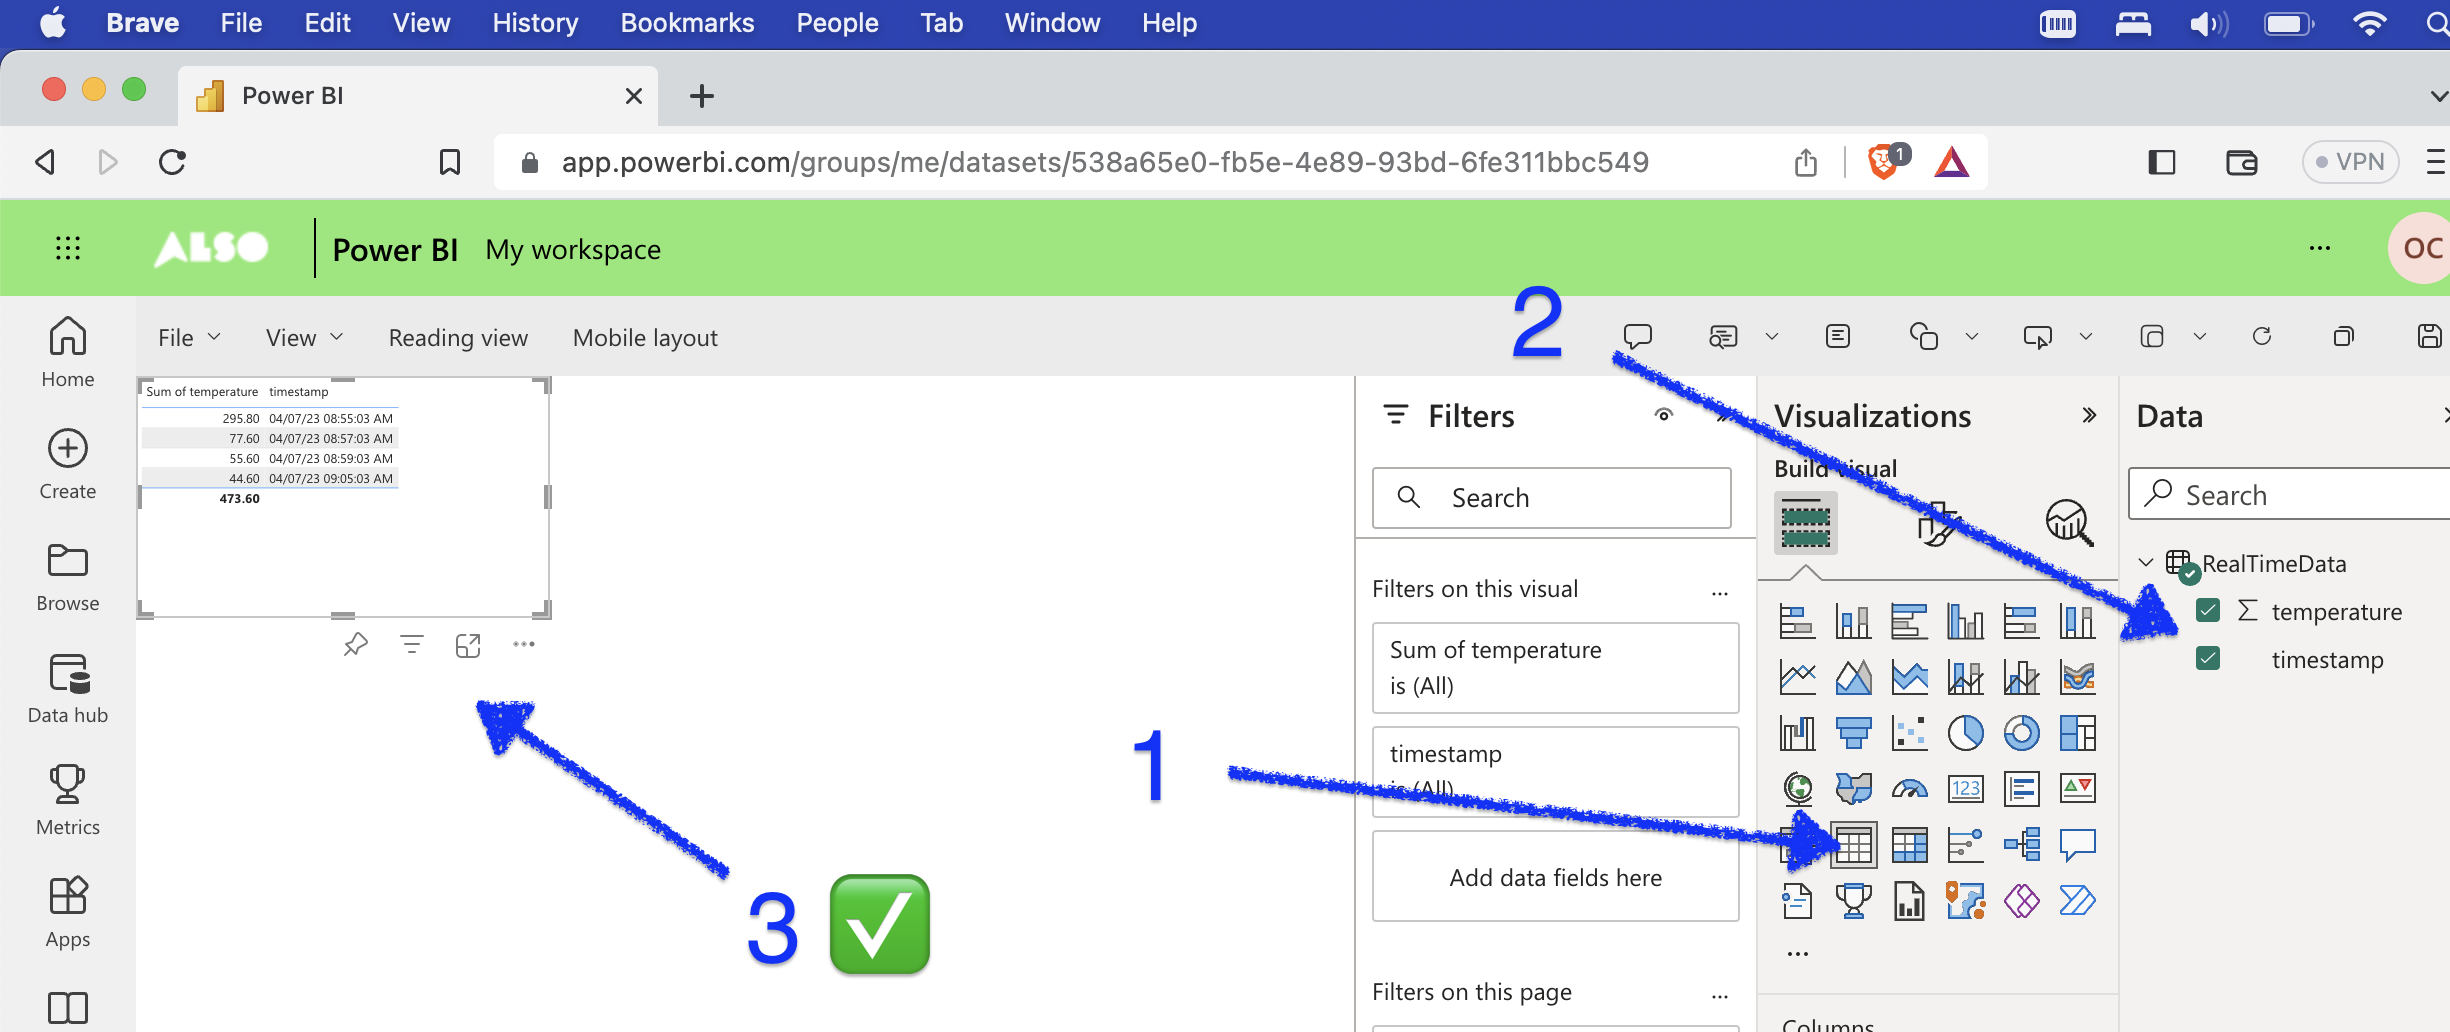Open the History menu in the menu bar
The height and width of the screenshot is (1032, 2450).
point(535,23)
